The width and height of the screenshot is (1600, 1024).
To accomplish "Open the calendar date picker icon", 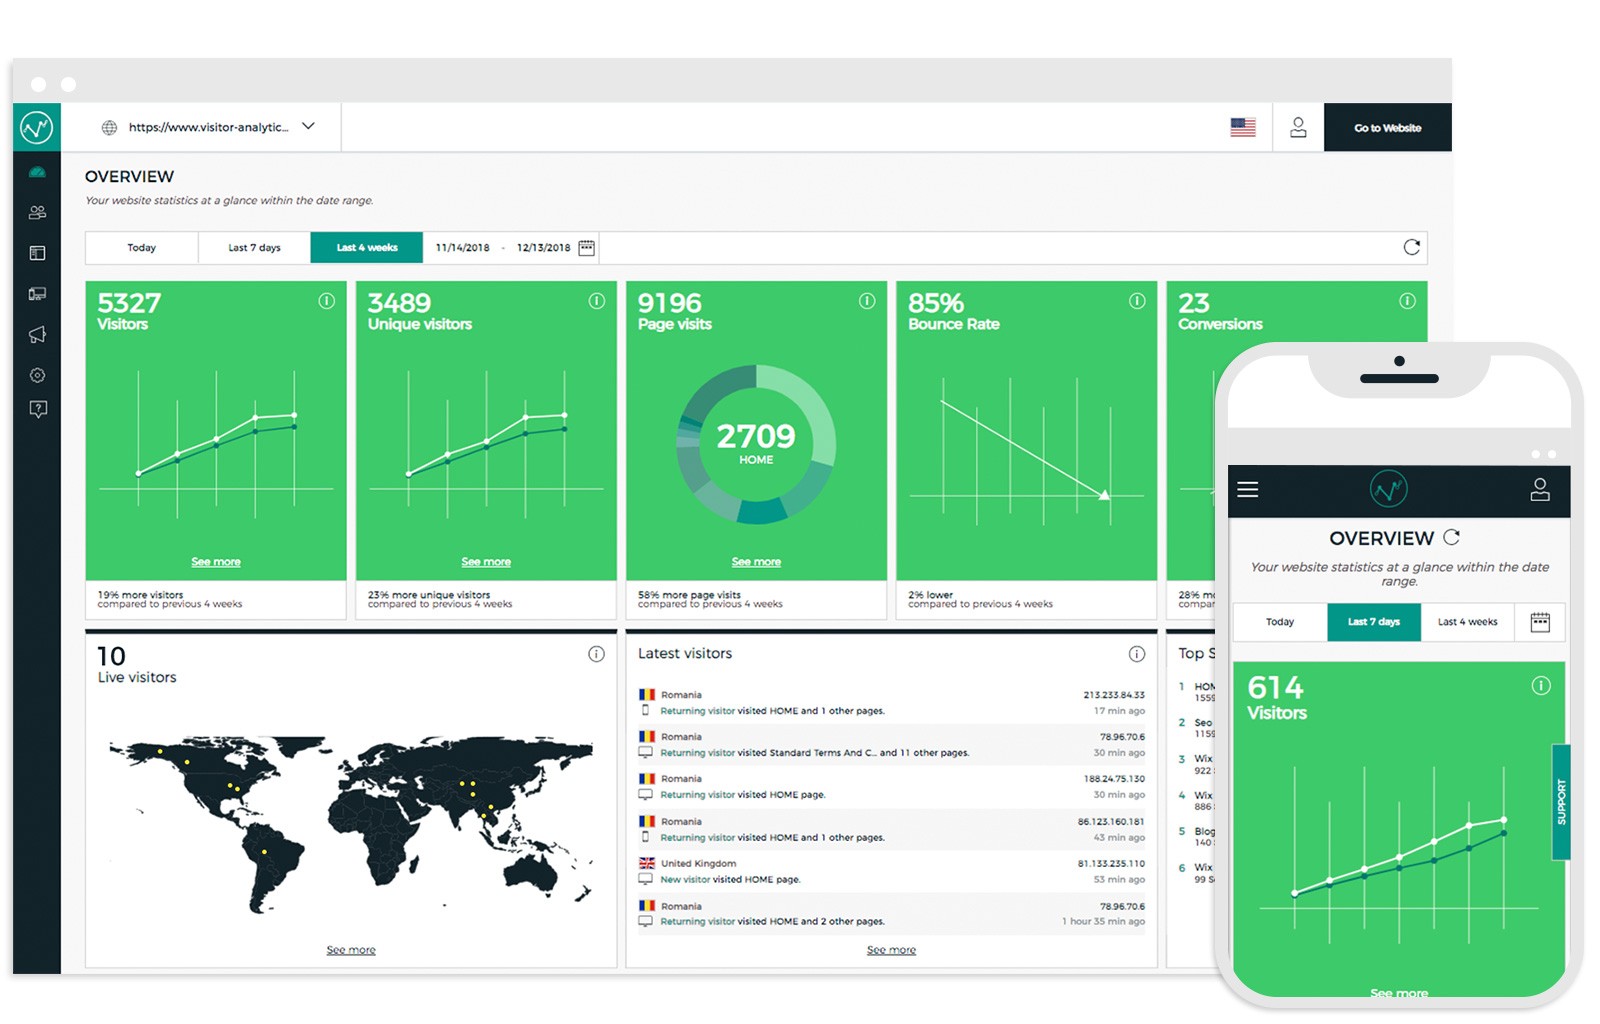I will pyautogui.click(x=587, y=247).
